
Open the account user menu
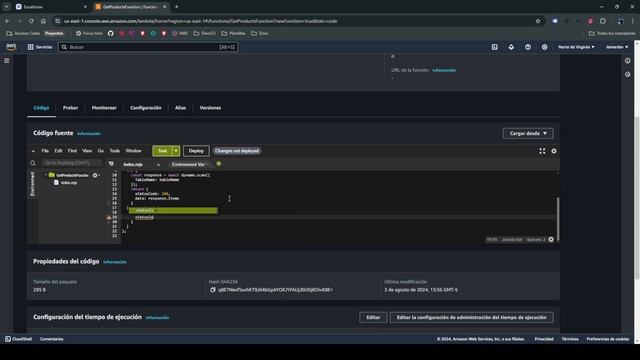coord(617,47)
